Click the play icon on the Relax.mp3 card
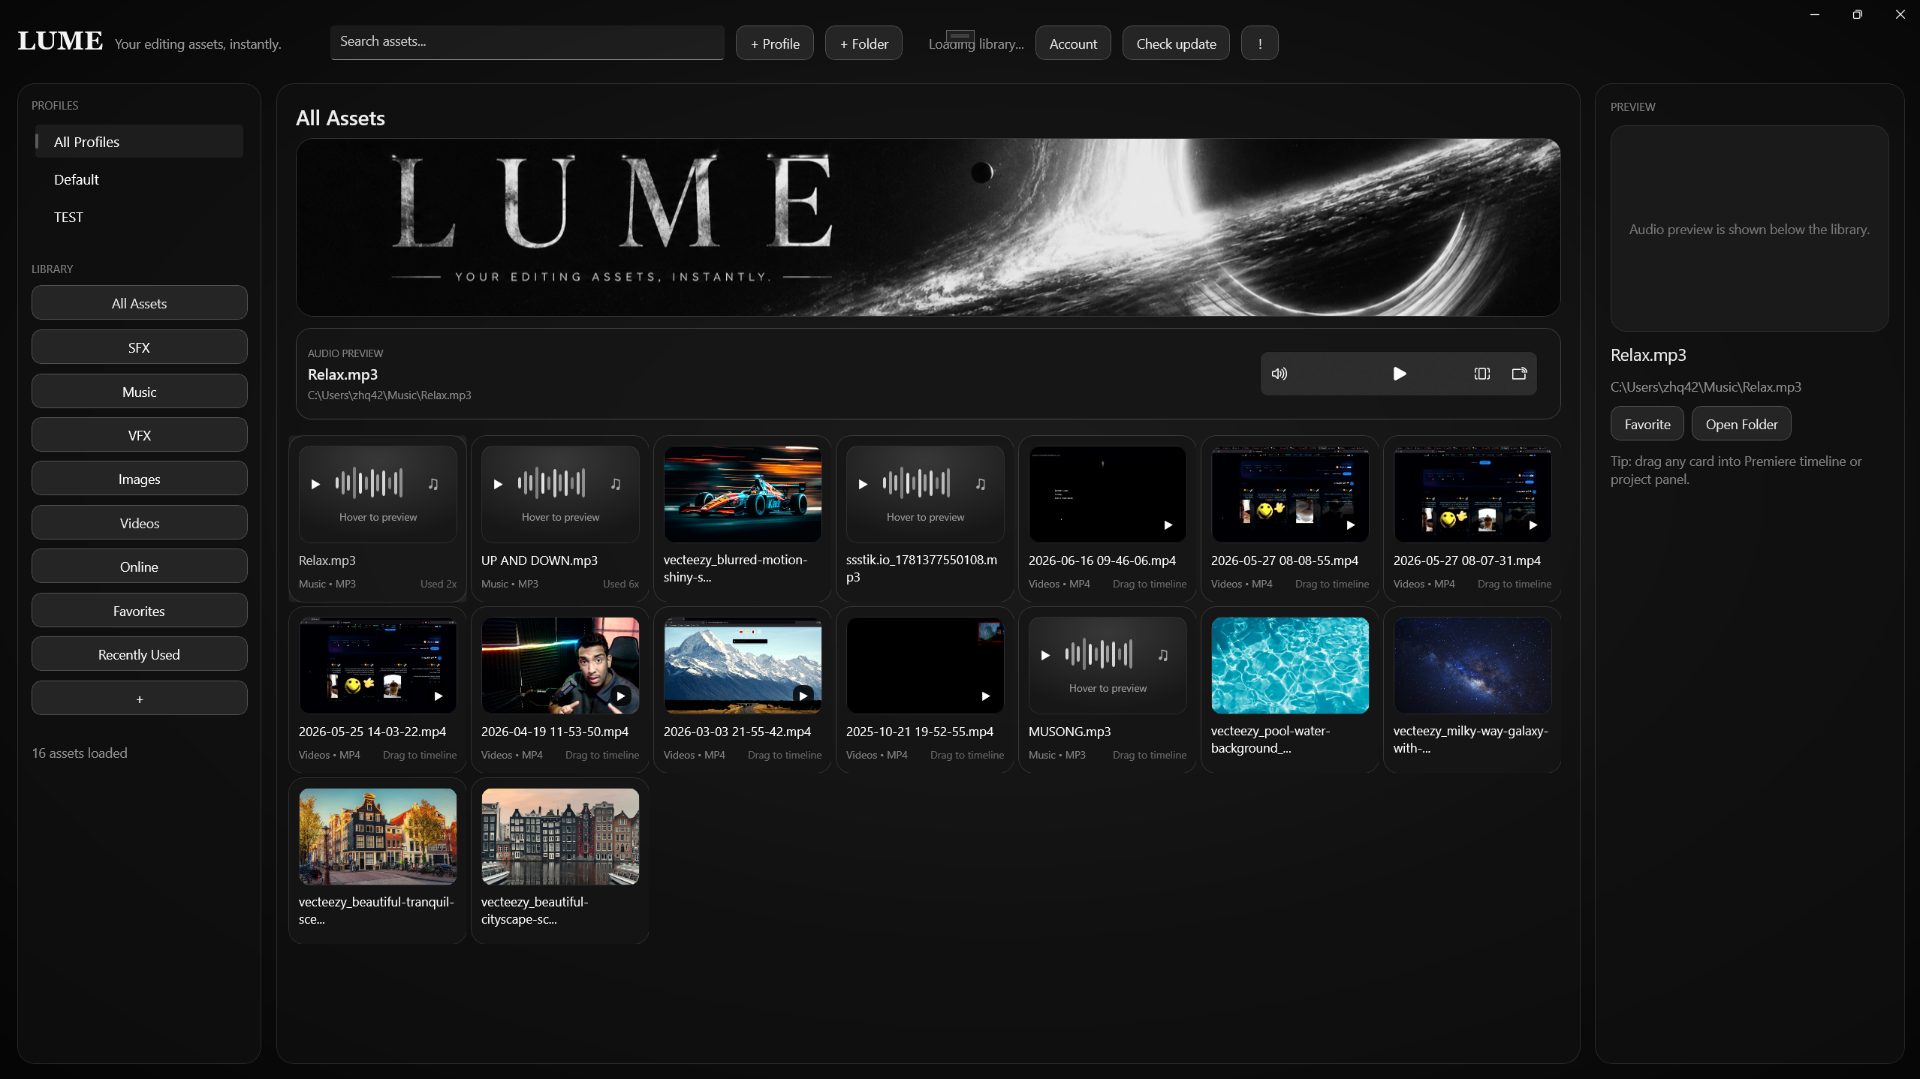 [x=315, y=484]
